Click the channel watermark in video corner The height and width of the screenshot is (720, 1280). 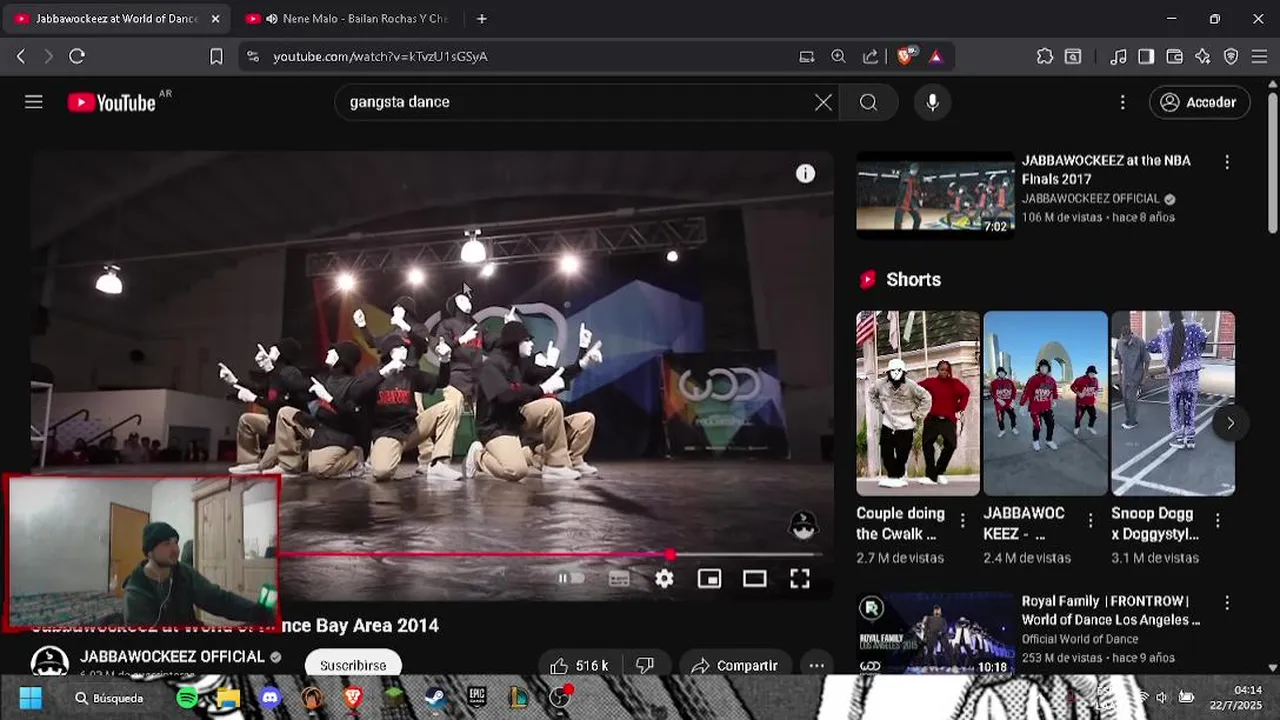coord(804,526)
